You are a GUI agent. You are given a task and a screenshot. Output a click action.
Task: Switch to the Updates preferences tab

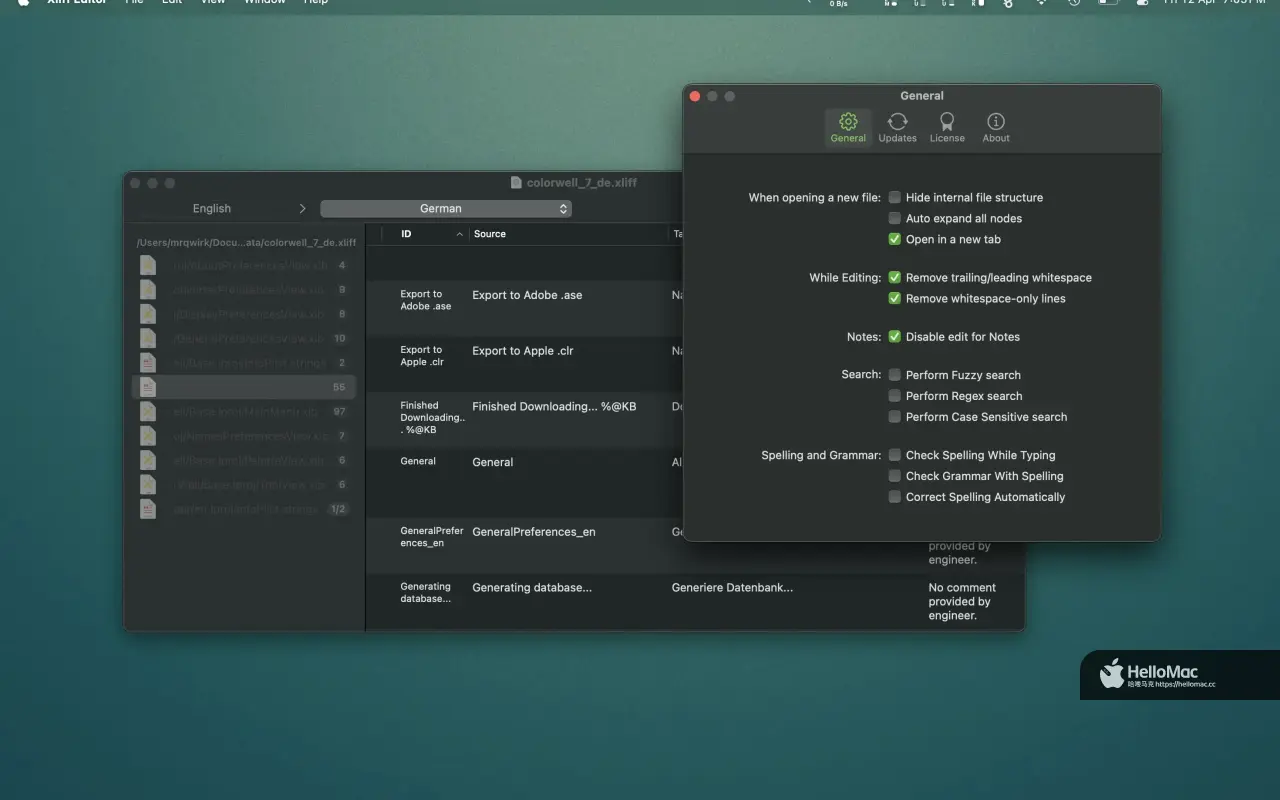point(897,127)
